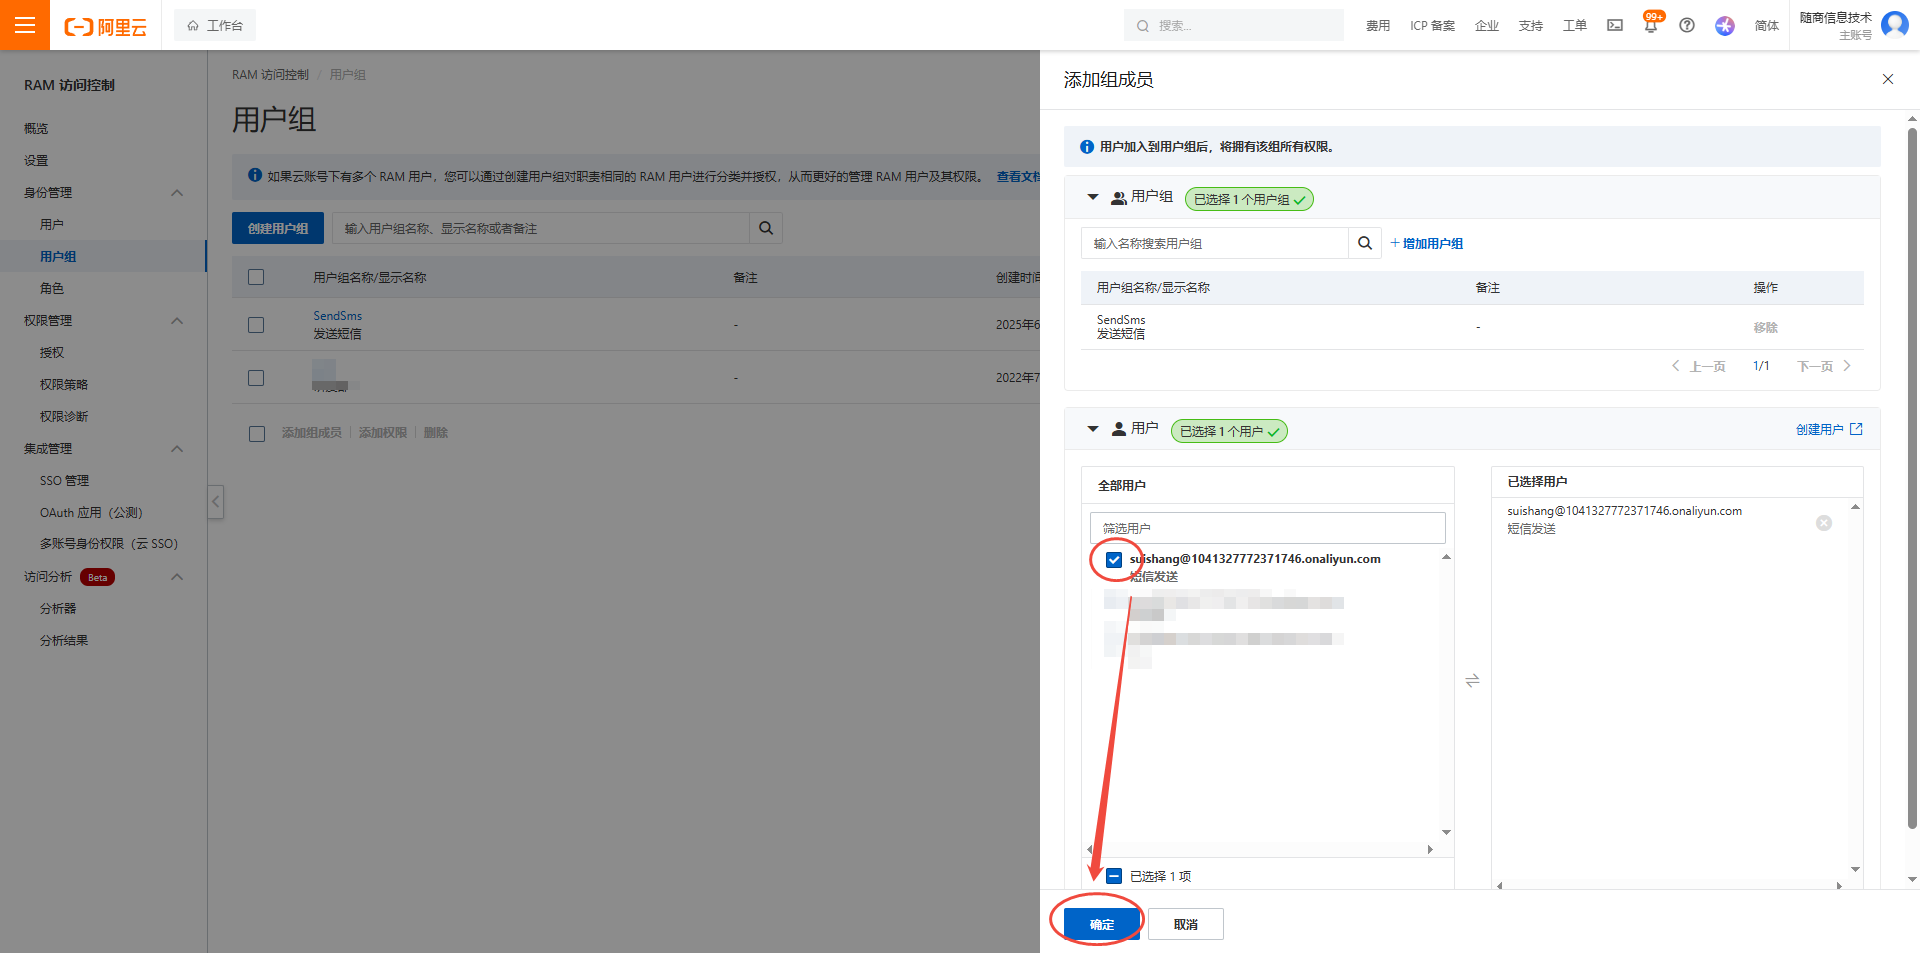Launch Cloud Shell terminal icon
Screen dimensions: 1920x953
click(x=1615, y=25)
